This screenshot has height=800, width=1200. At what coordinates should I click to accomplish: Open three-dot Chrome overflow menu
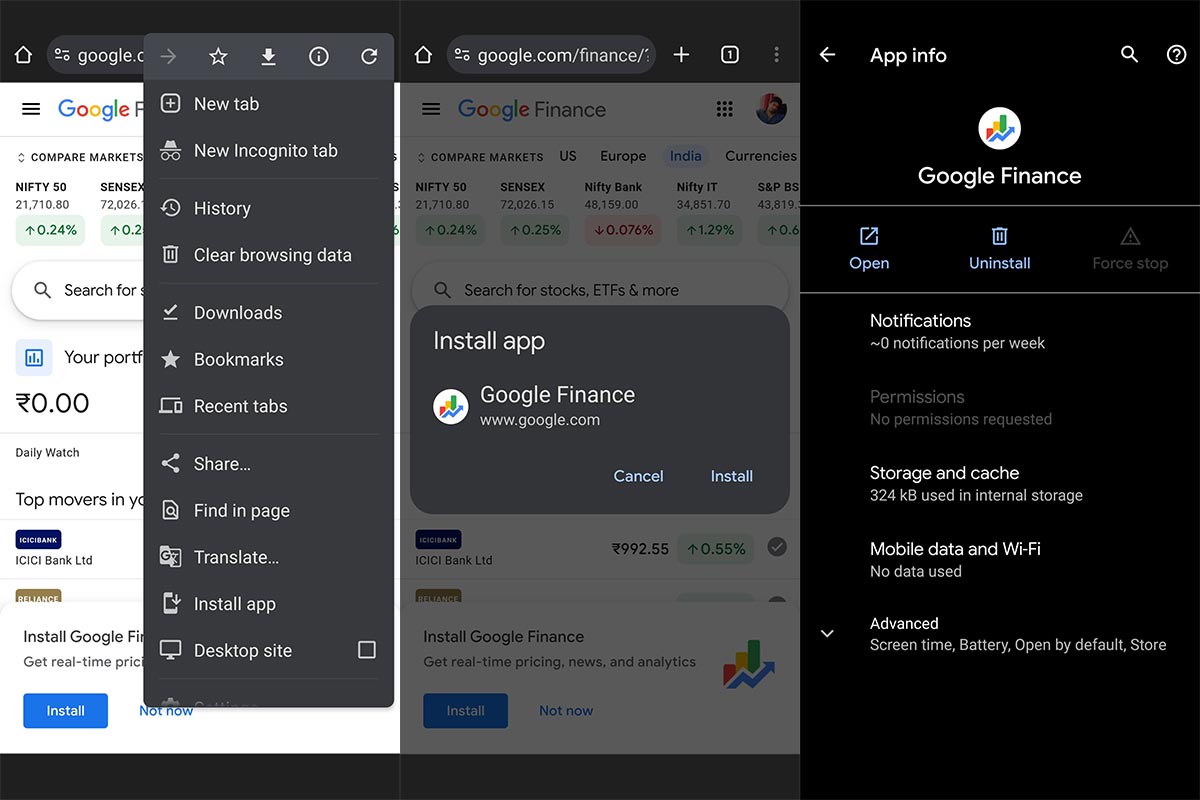pyautogui.click(x=776, y=55)
